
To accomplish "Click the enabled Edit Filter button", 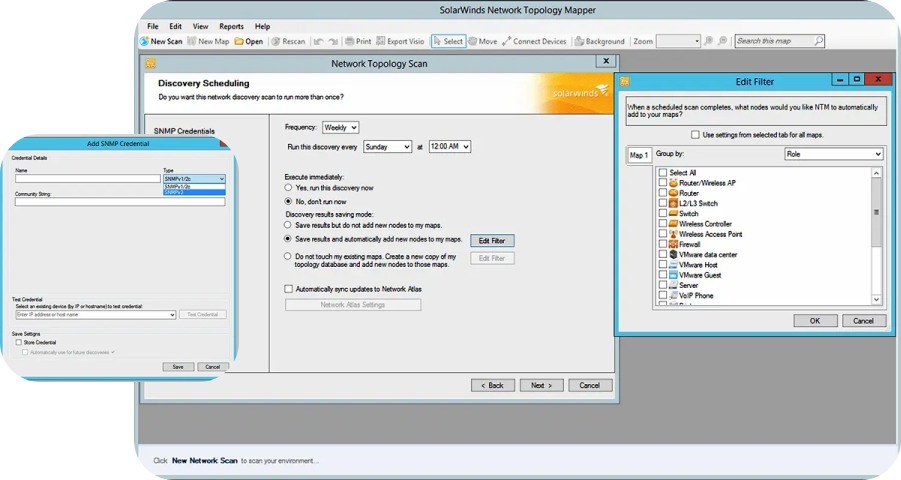I will 492,241.
